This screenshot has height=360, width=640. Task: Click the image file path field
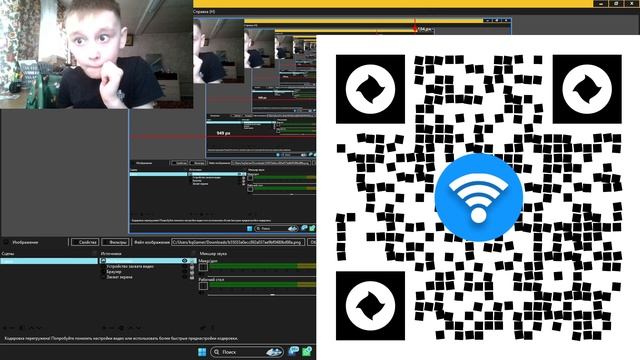coord(238,242)
